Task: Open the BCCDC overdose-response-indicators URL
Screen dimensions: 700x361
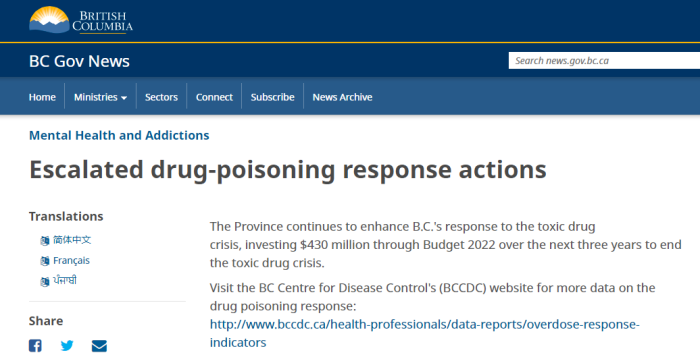Action: click(x=425, y=333)
